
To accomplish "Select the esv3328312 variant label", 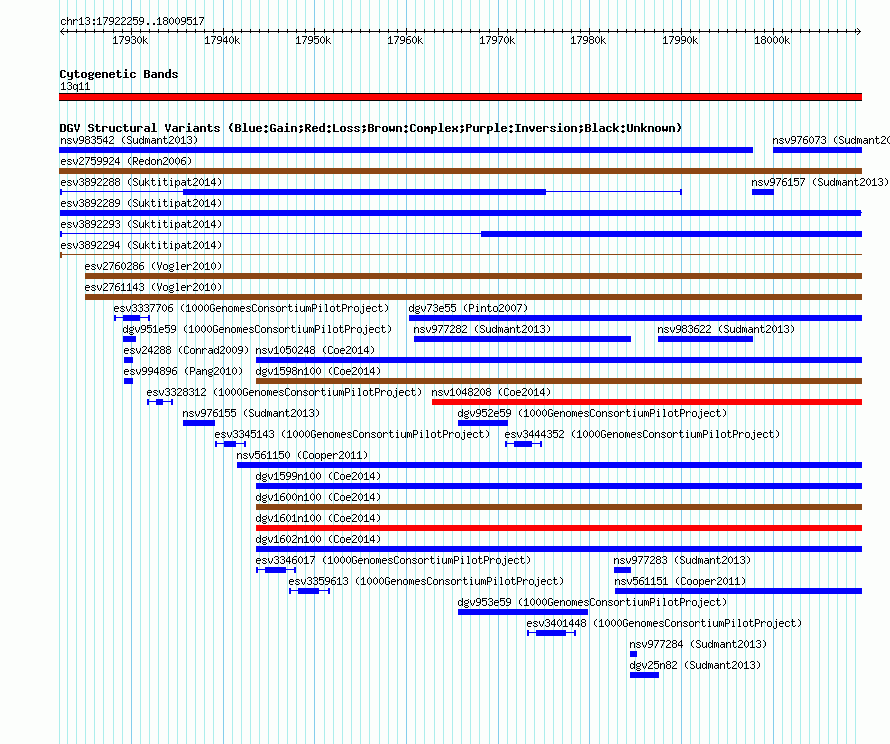I will pyautogui.click(x=284, y=392).
